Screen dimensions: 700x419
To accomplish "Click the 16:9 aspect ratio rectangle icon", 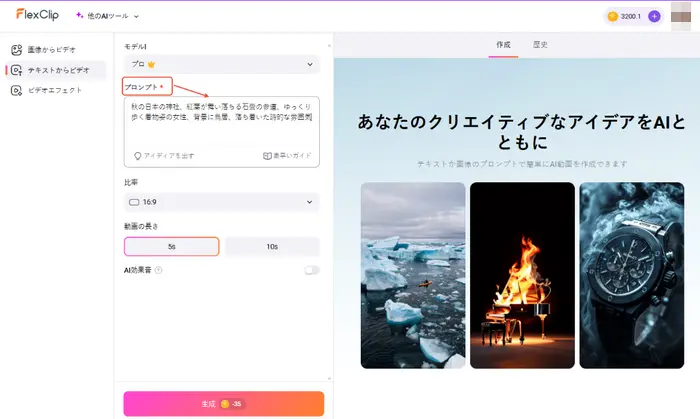I will click(134, 202).
